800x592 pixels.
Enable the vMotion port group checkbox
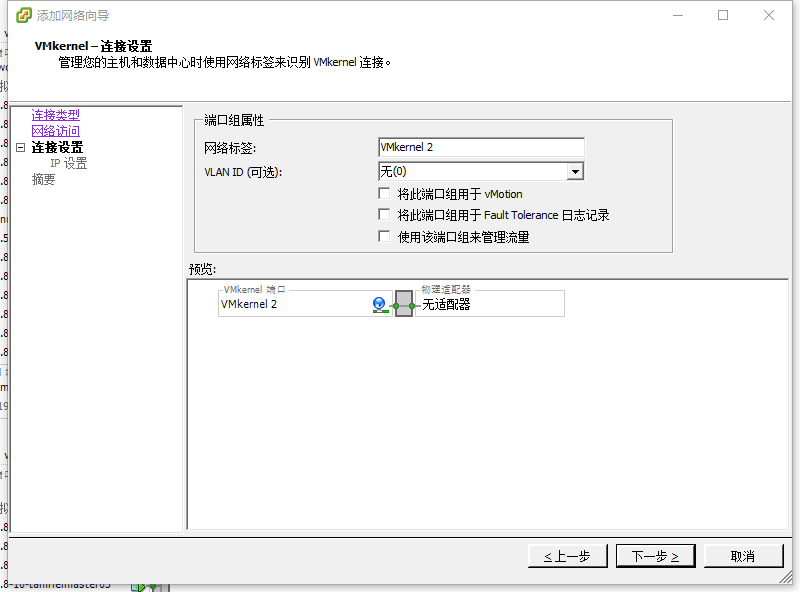click(x=384, y=194)
